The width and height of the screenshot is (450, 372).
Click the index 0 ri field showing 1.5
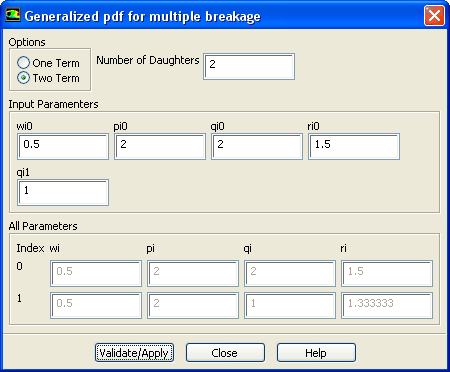387,274
